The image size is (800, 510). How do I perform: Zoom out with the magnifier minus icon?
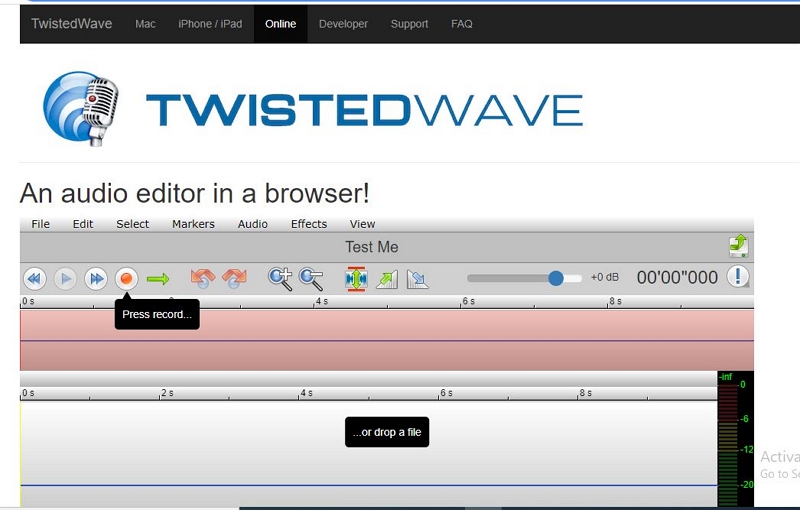click(311, 279)
